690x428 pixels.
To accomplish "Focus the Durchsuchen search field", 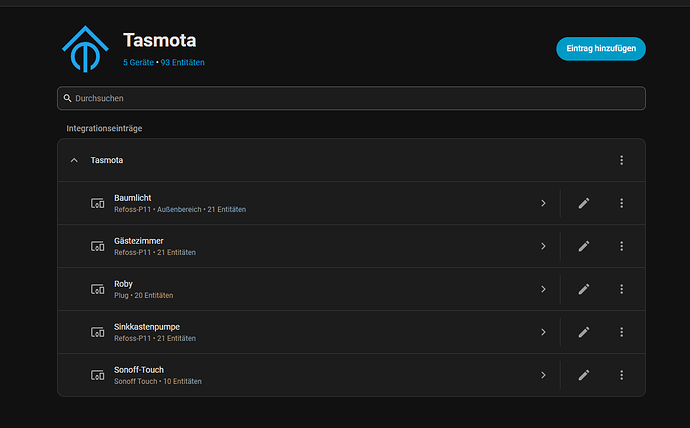I will (x=351, y=98).
